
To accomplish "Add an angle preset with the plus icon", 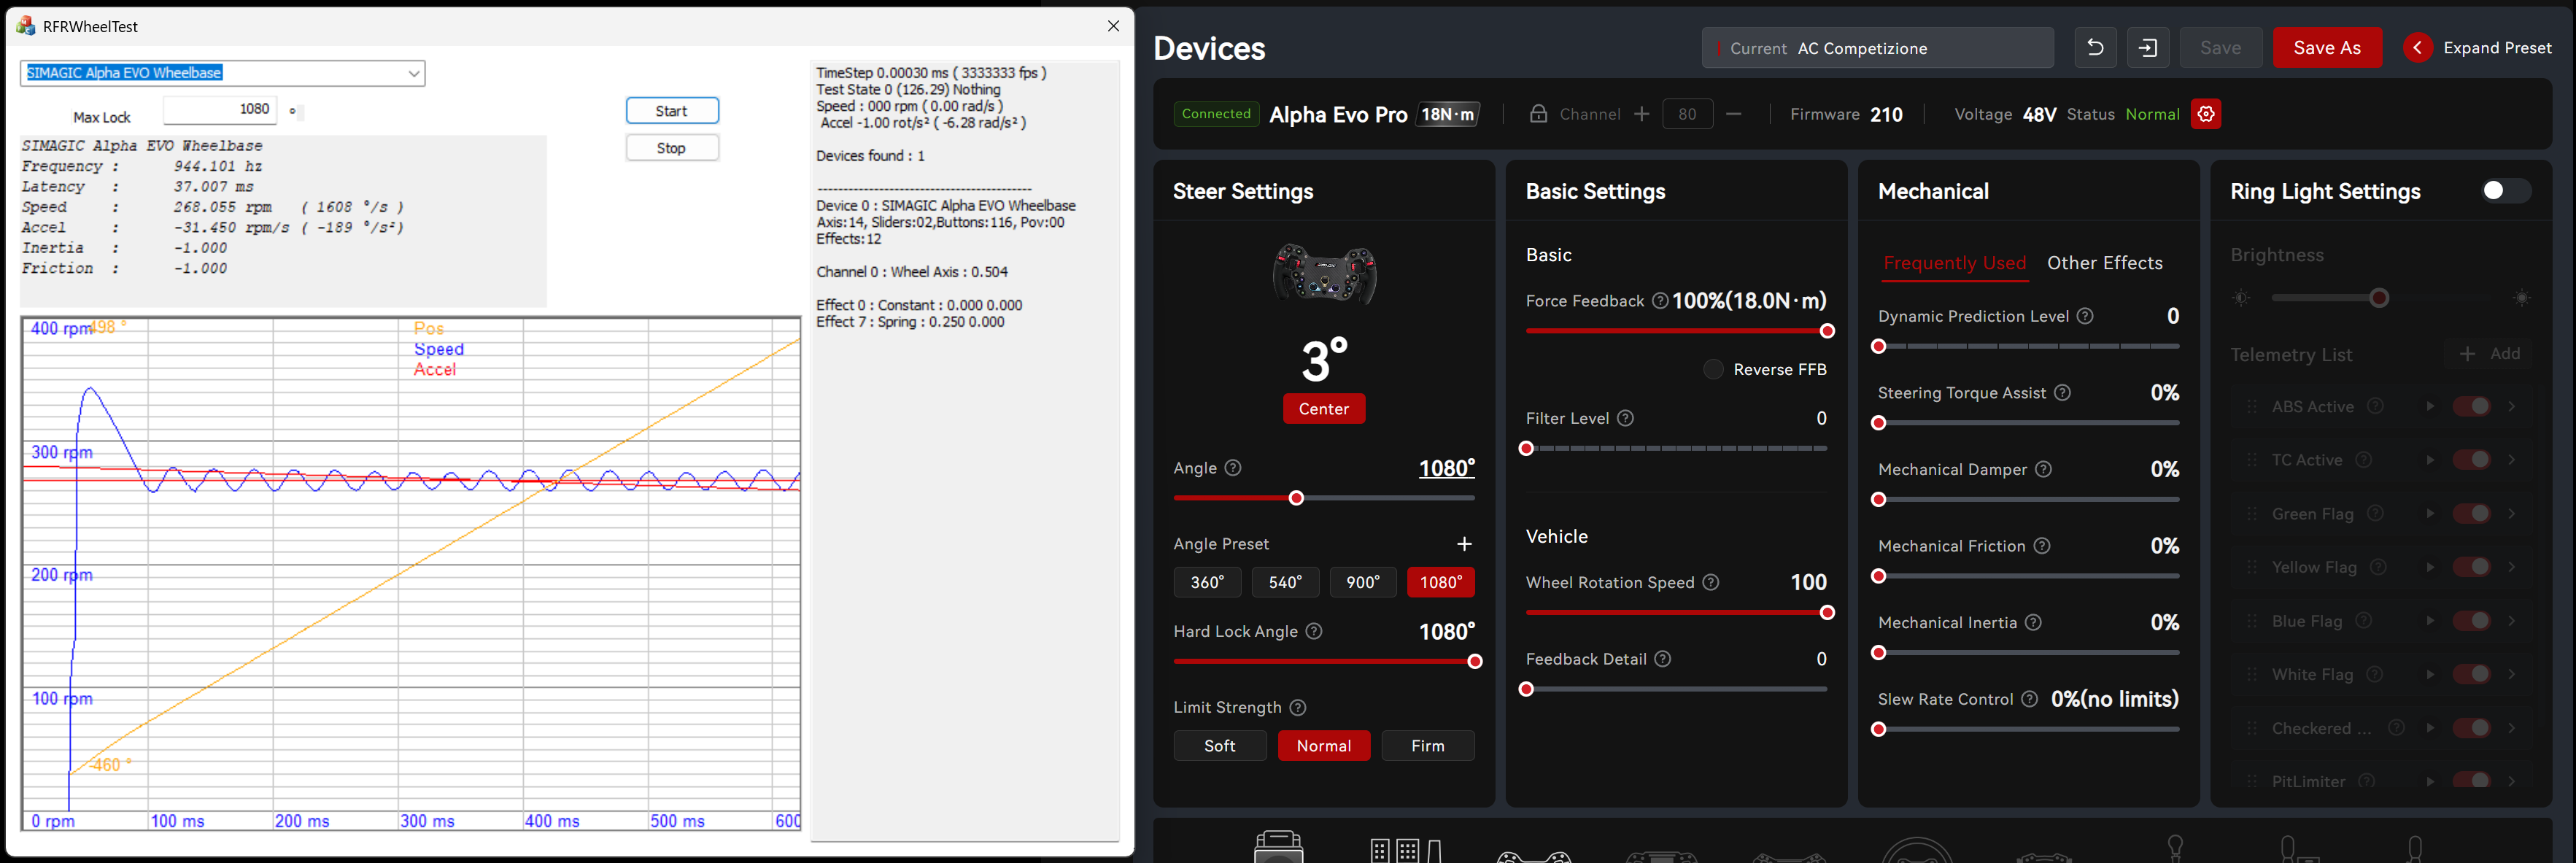I will [1464, 544].
